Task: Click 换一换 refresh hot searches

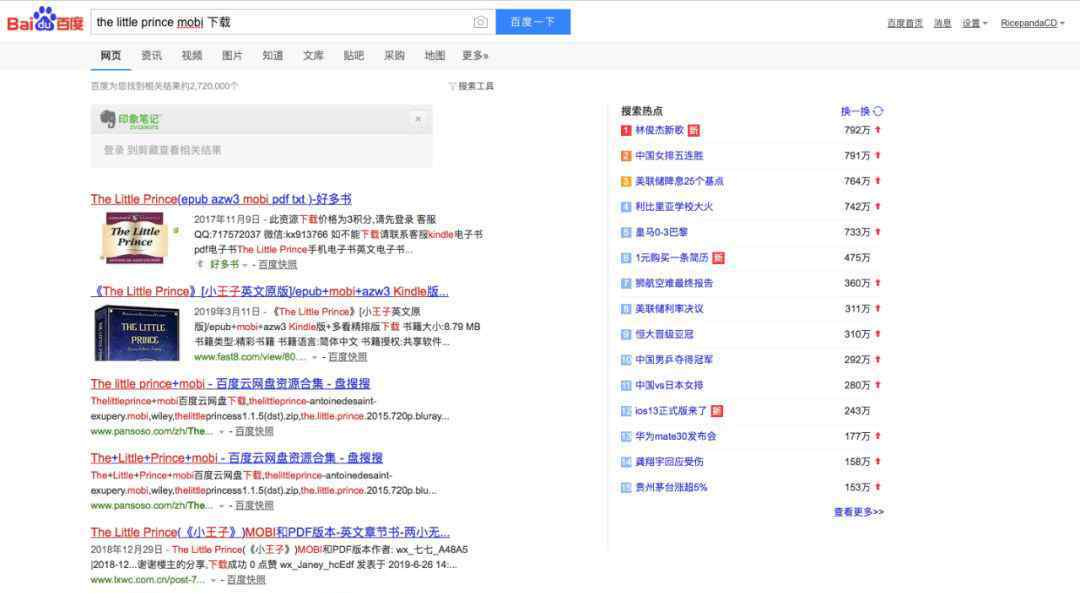Action: 855,111
